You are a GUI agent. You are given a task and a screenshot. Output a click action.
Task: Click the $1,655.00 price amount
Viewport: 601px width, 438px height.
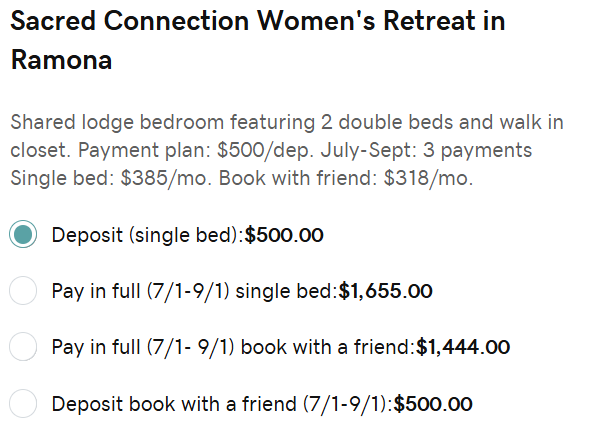[386, 291]
